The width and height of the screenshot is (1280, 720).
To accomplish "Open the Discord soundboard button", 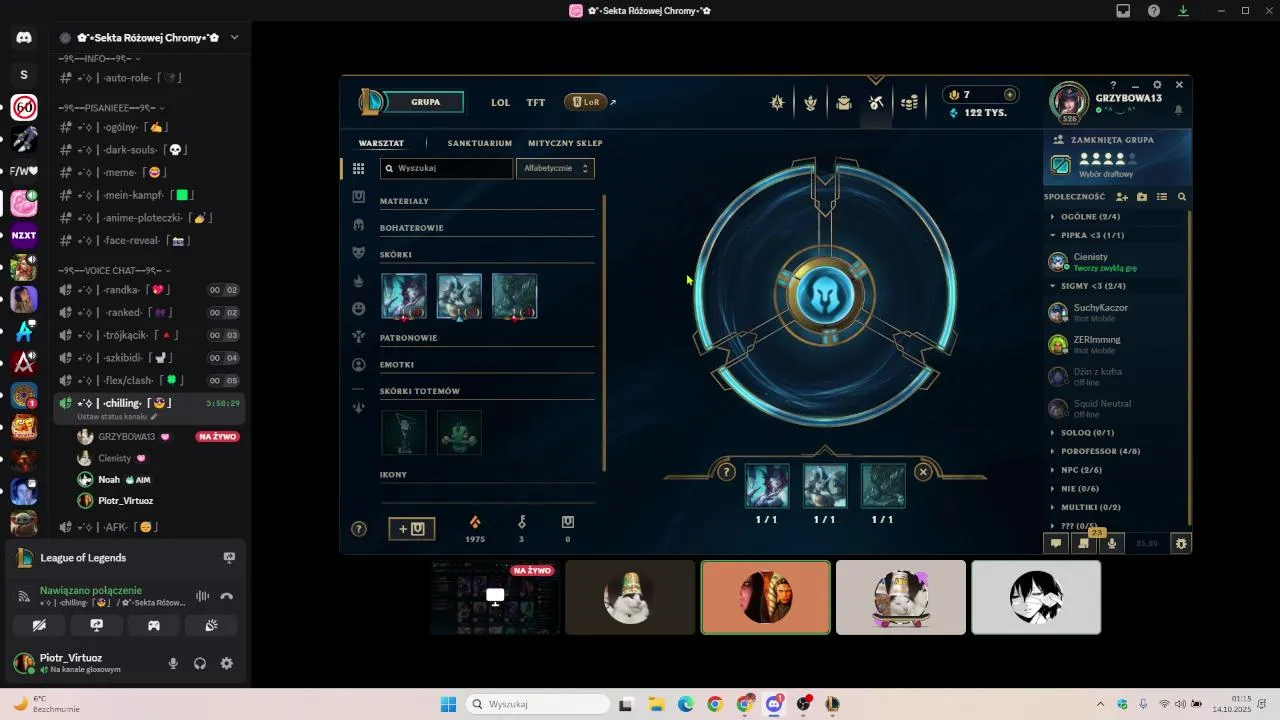I will pos(211,625).
